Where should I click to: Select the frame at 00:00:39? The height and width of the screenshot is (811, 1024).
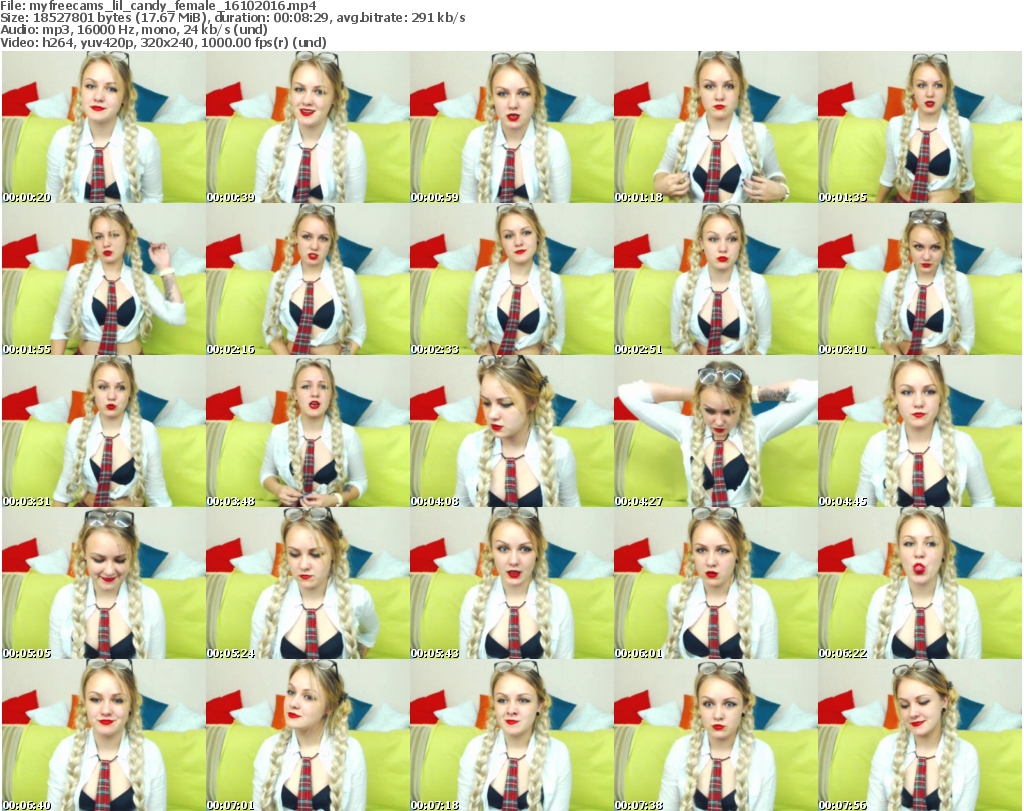[307, 127]
